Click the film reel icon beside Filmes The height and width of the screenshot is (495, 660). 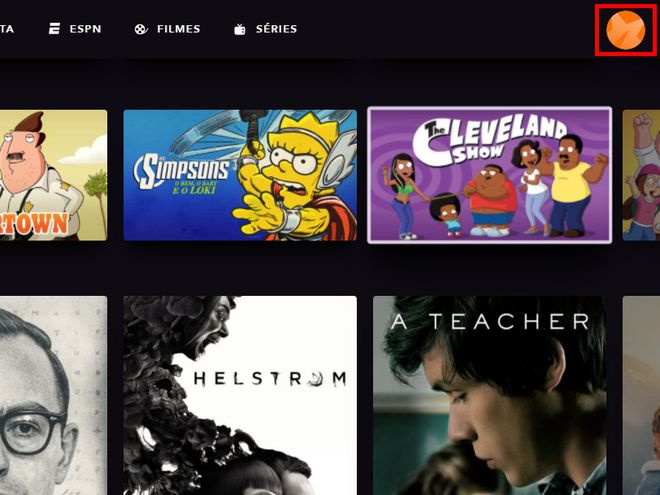coord(141,29)
